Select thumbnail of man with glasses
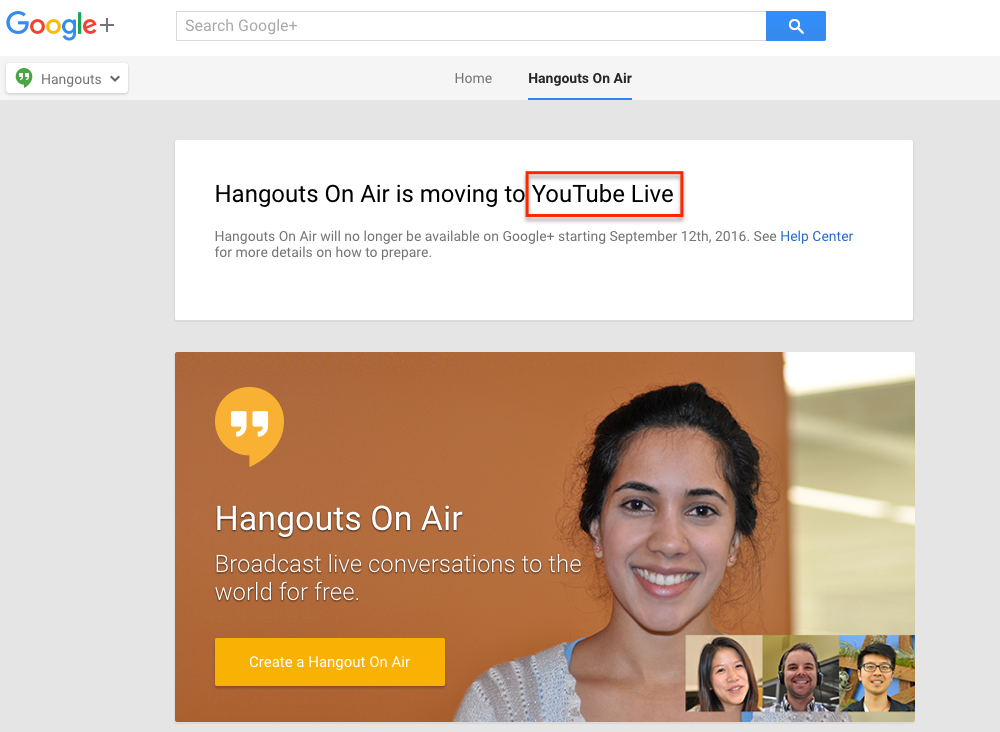 point(877,673)
